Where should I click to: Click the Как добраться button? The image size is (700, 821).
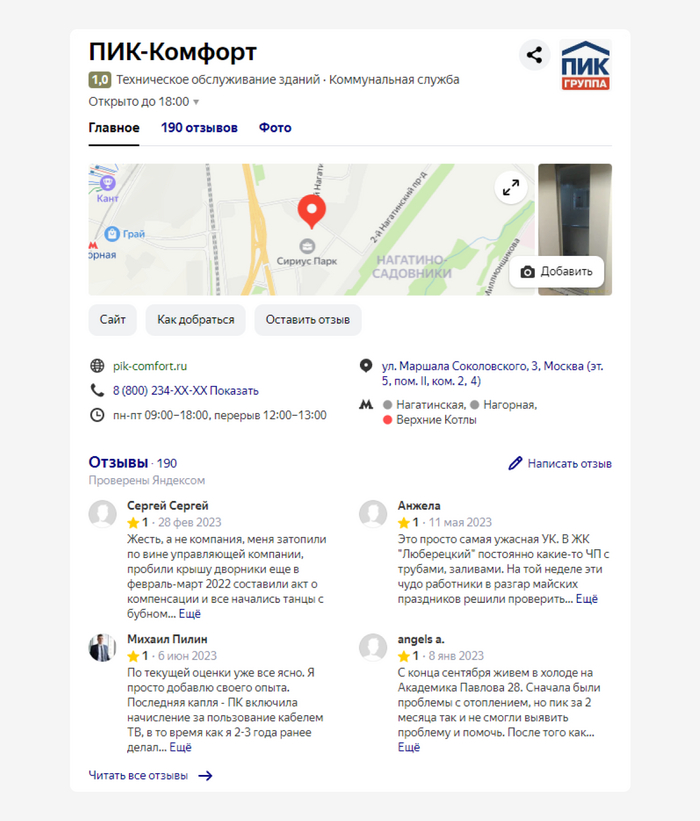click(x=196, y=320)
